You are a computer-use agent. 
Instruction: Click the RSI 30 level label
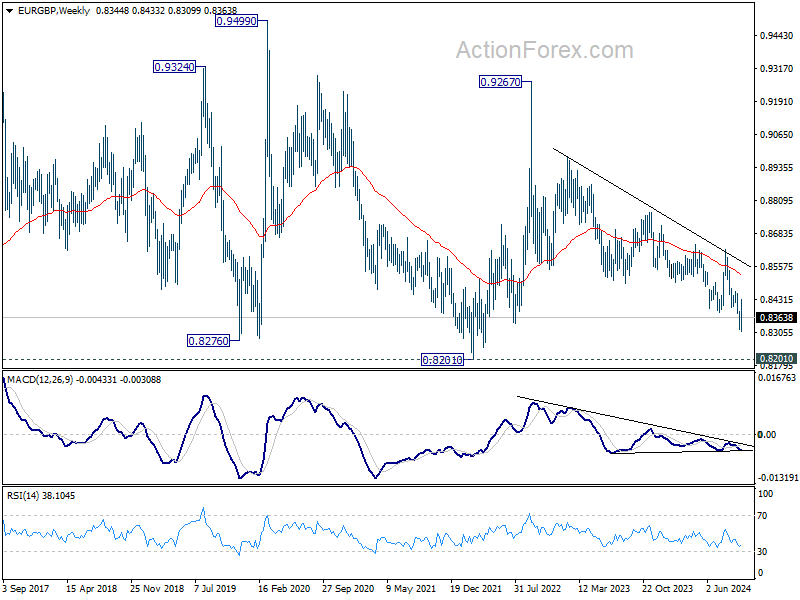click(762, 552)
